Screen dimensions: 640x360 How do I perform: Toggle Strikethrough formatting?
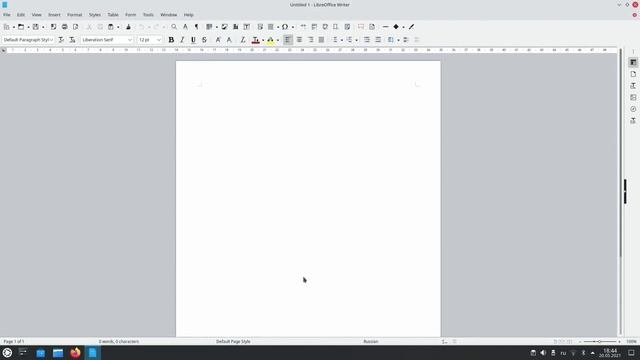204,40
